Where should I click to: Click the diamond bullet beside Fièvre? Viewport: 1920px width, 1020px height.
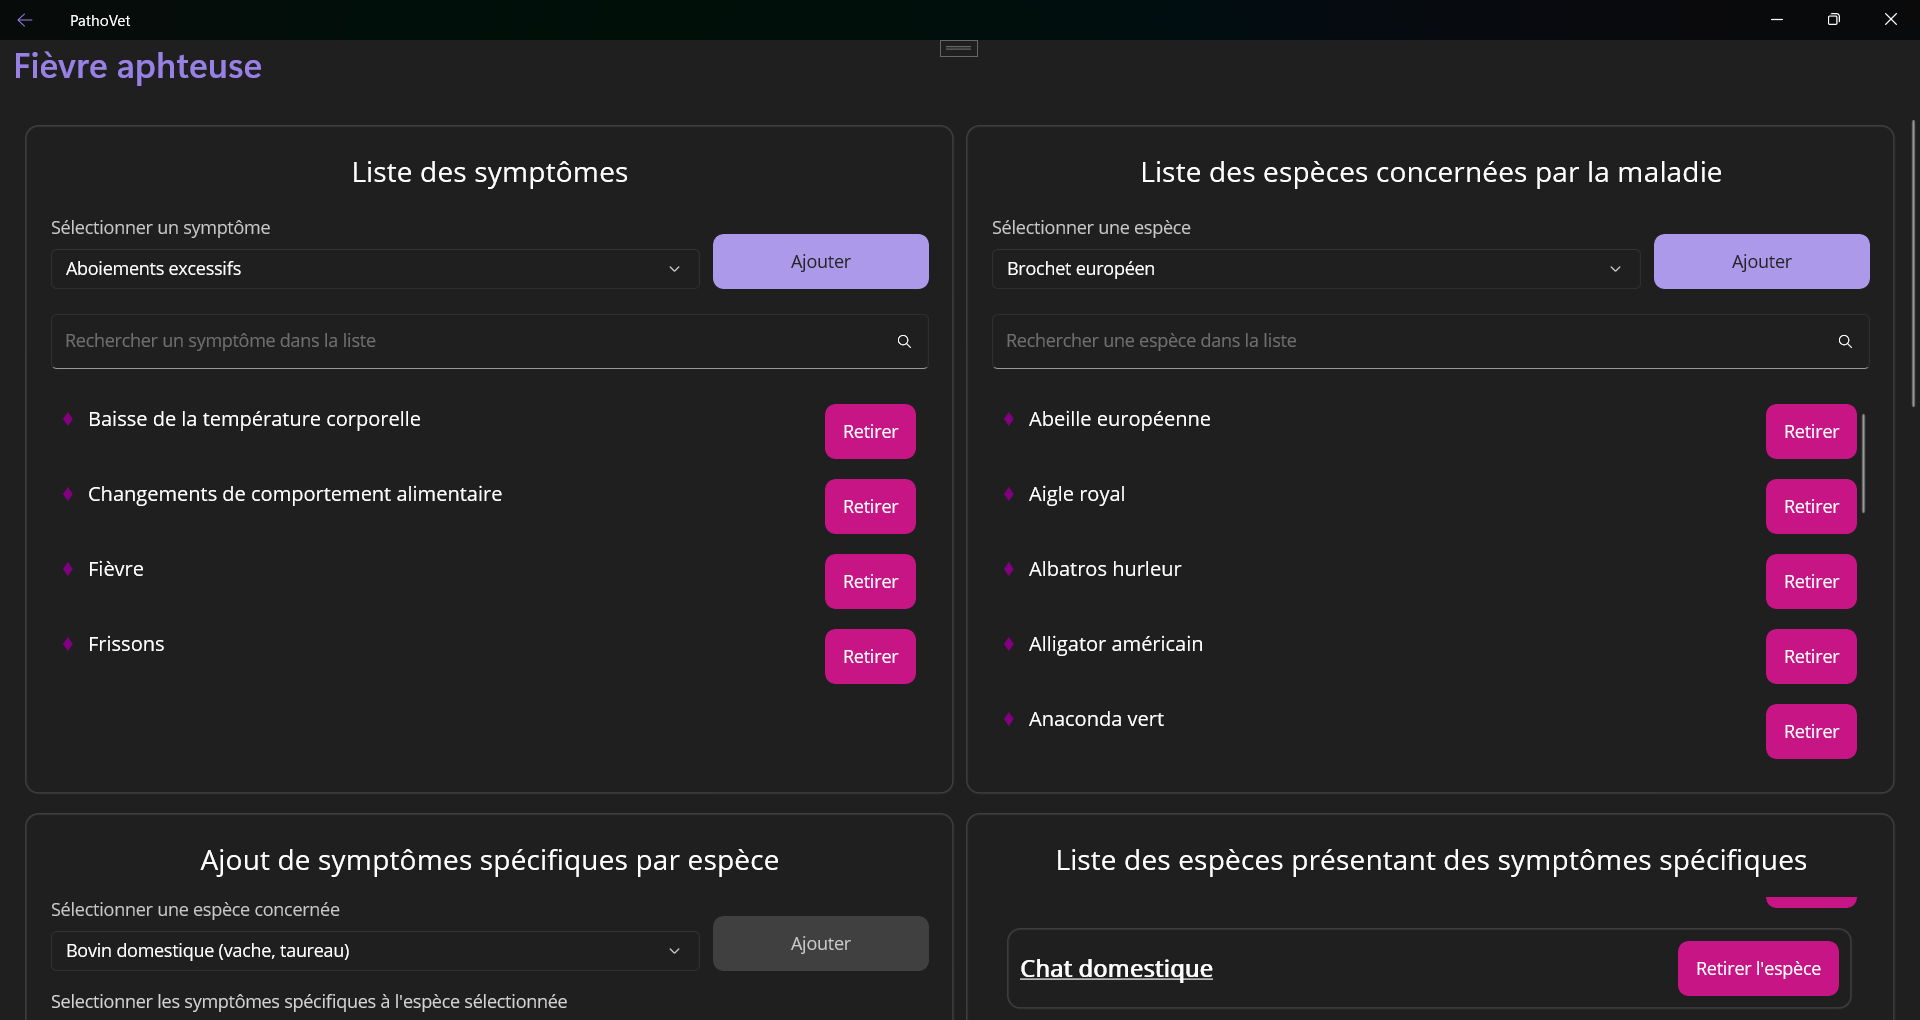tap(68, 569)
